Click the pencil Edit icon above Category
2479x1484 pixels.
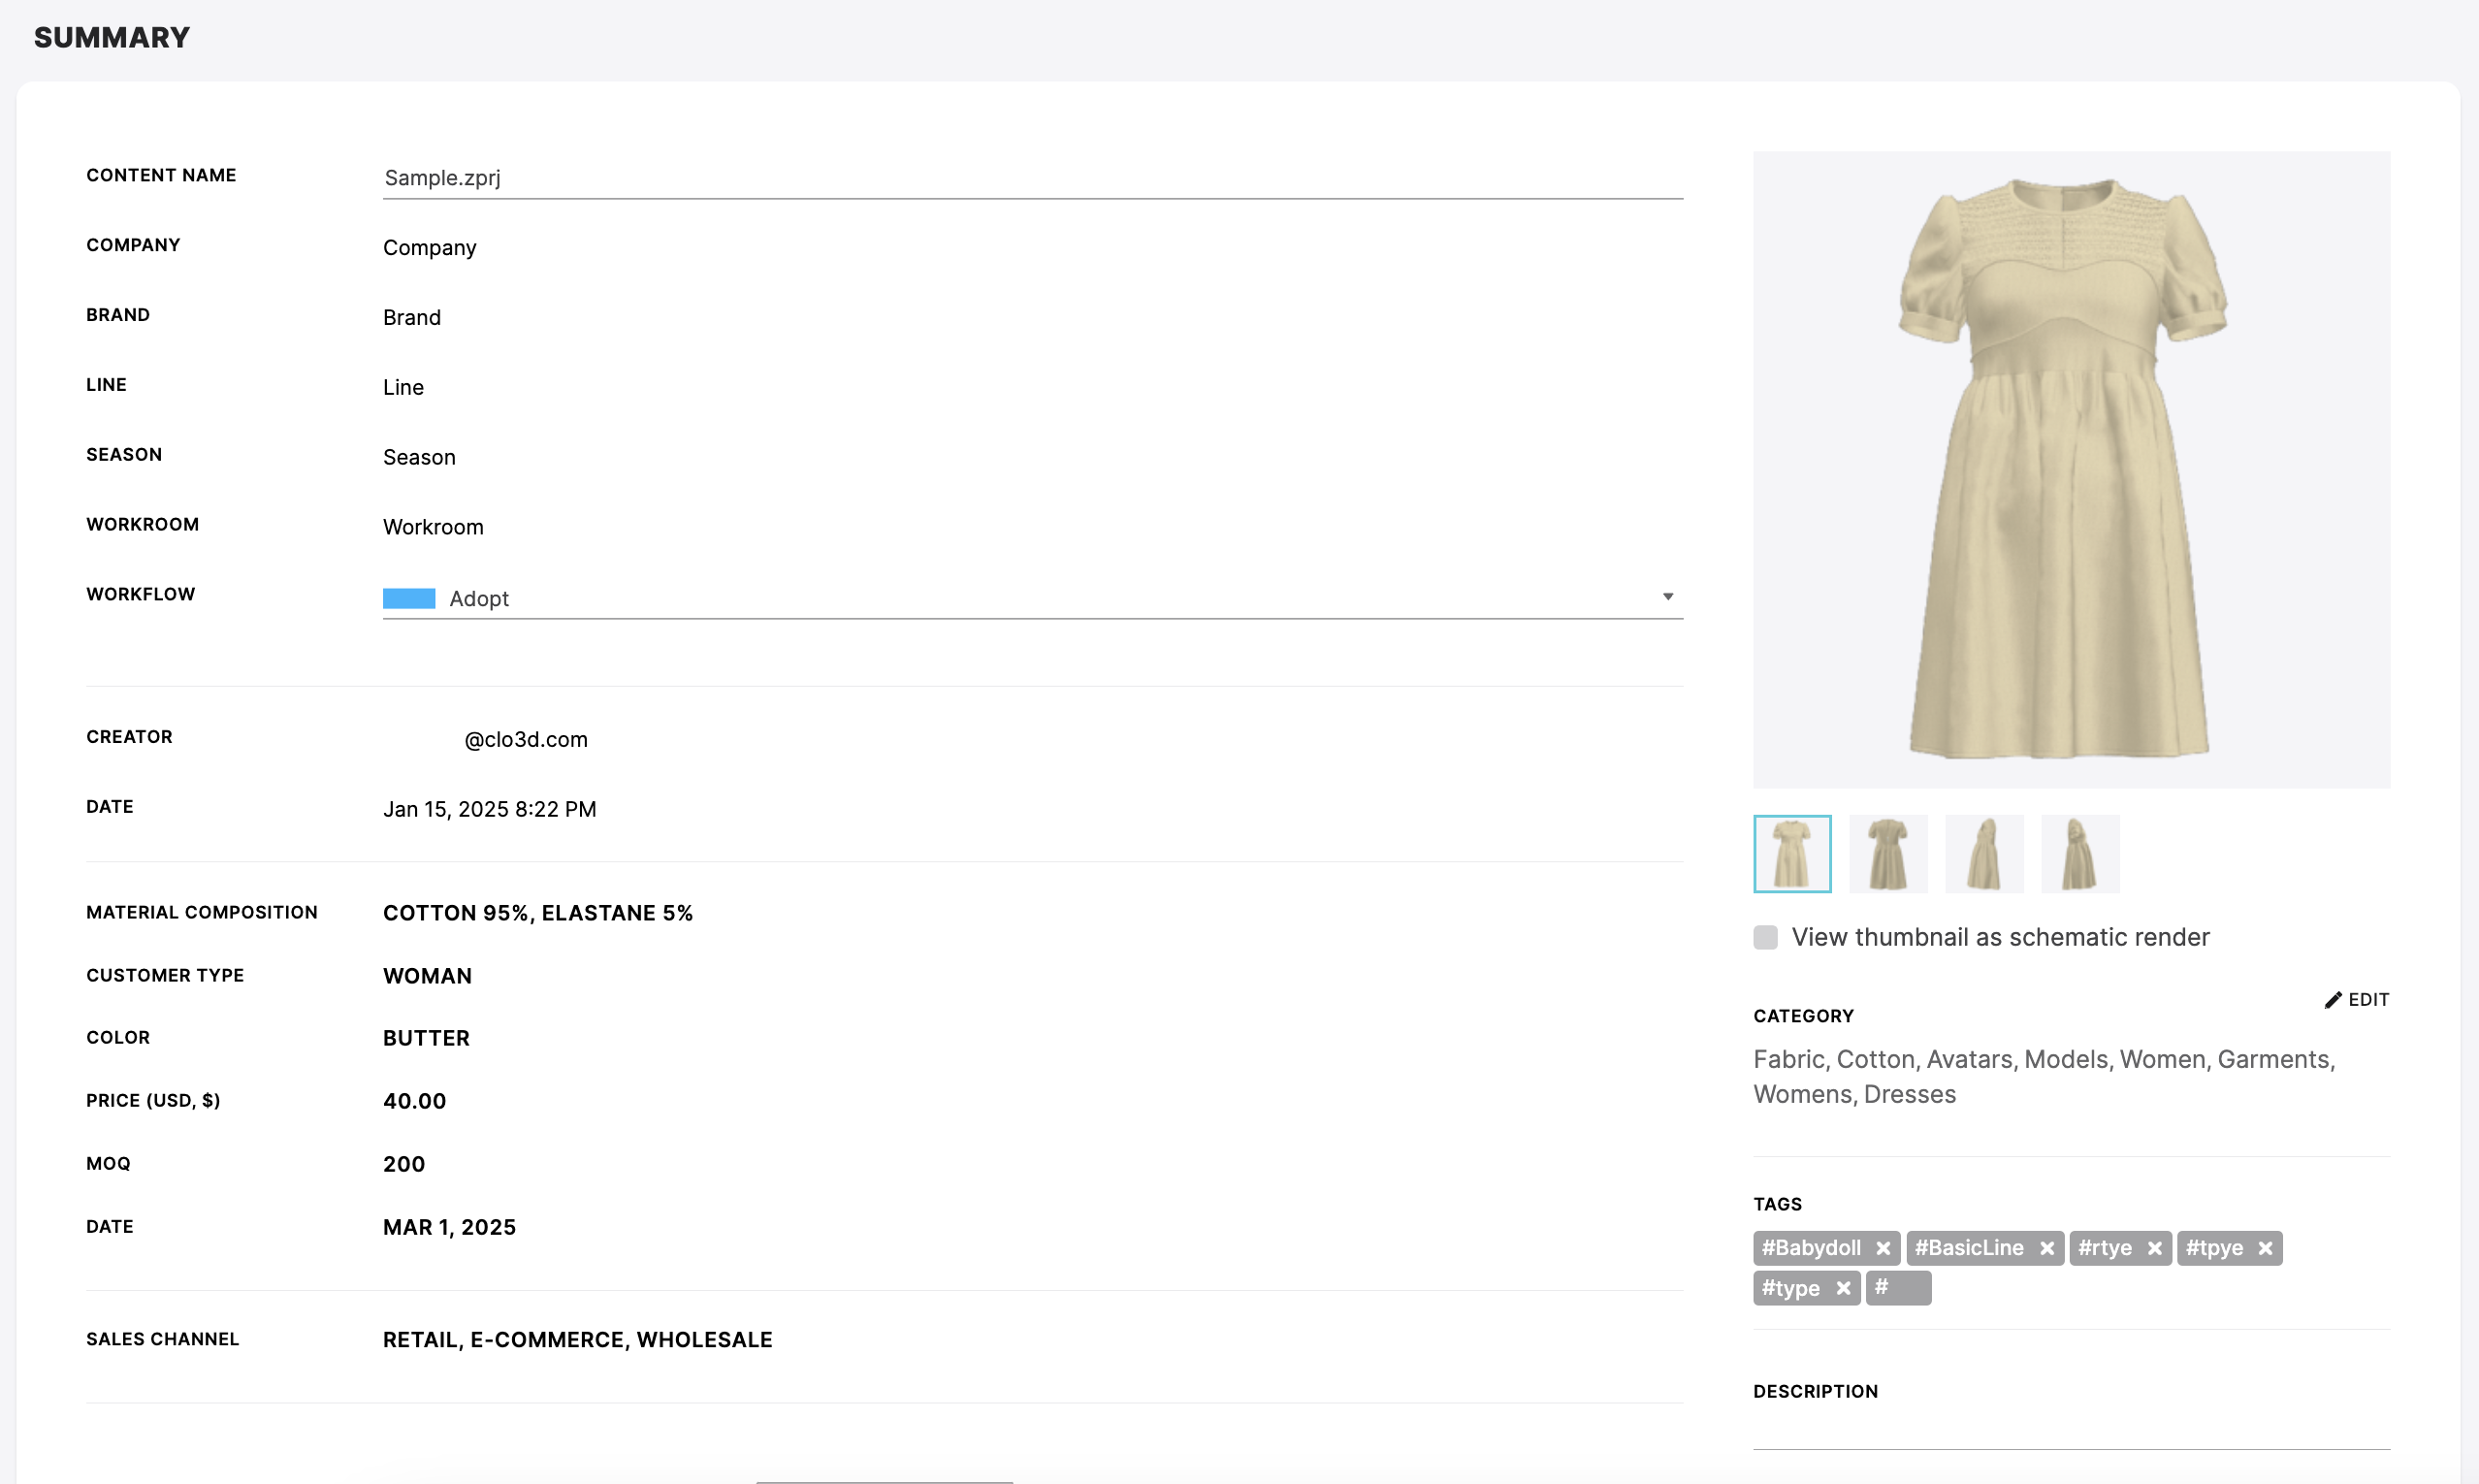[2332, 999]
